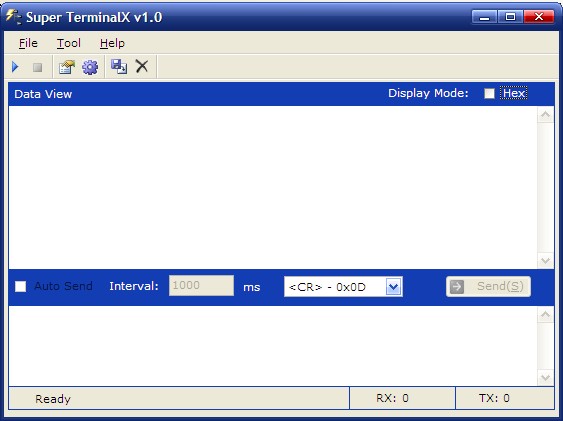Click inside the lower send text area

point(273,346)
